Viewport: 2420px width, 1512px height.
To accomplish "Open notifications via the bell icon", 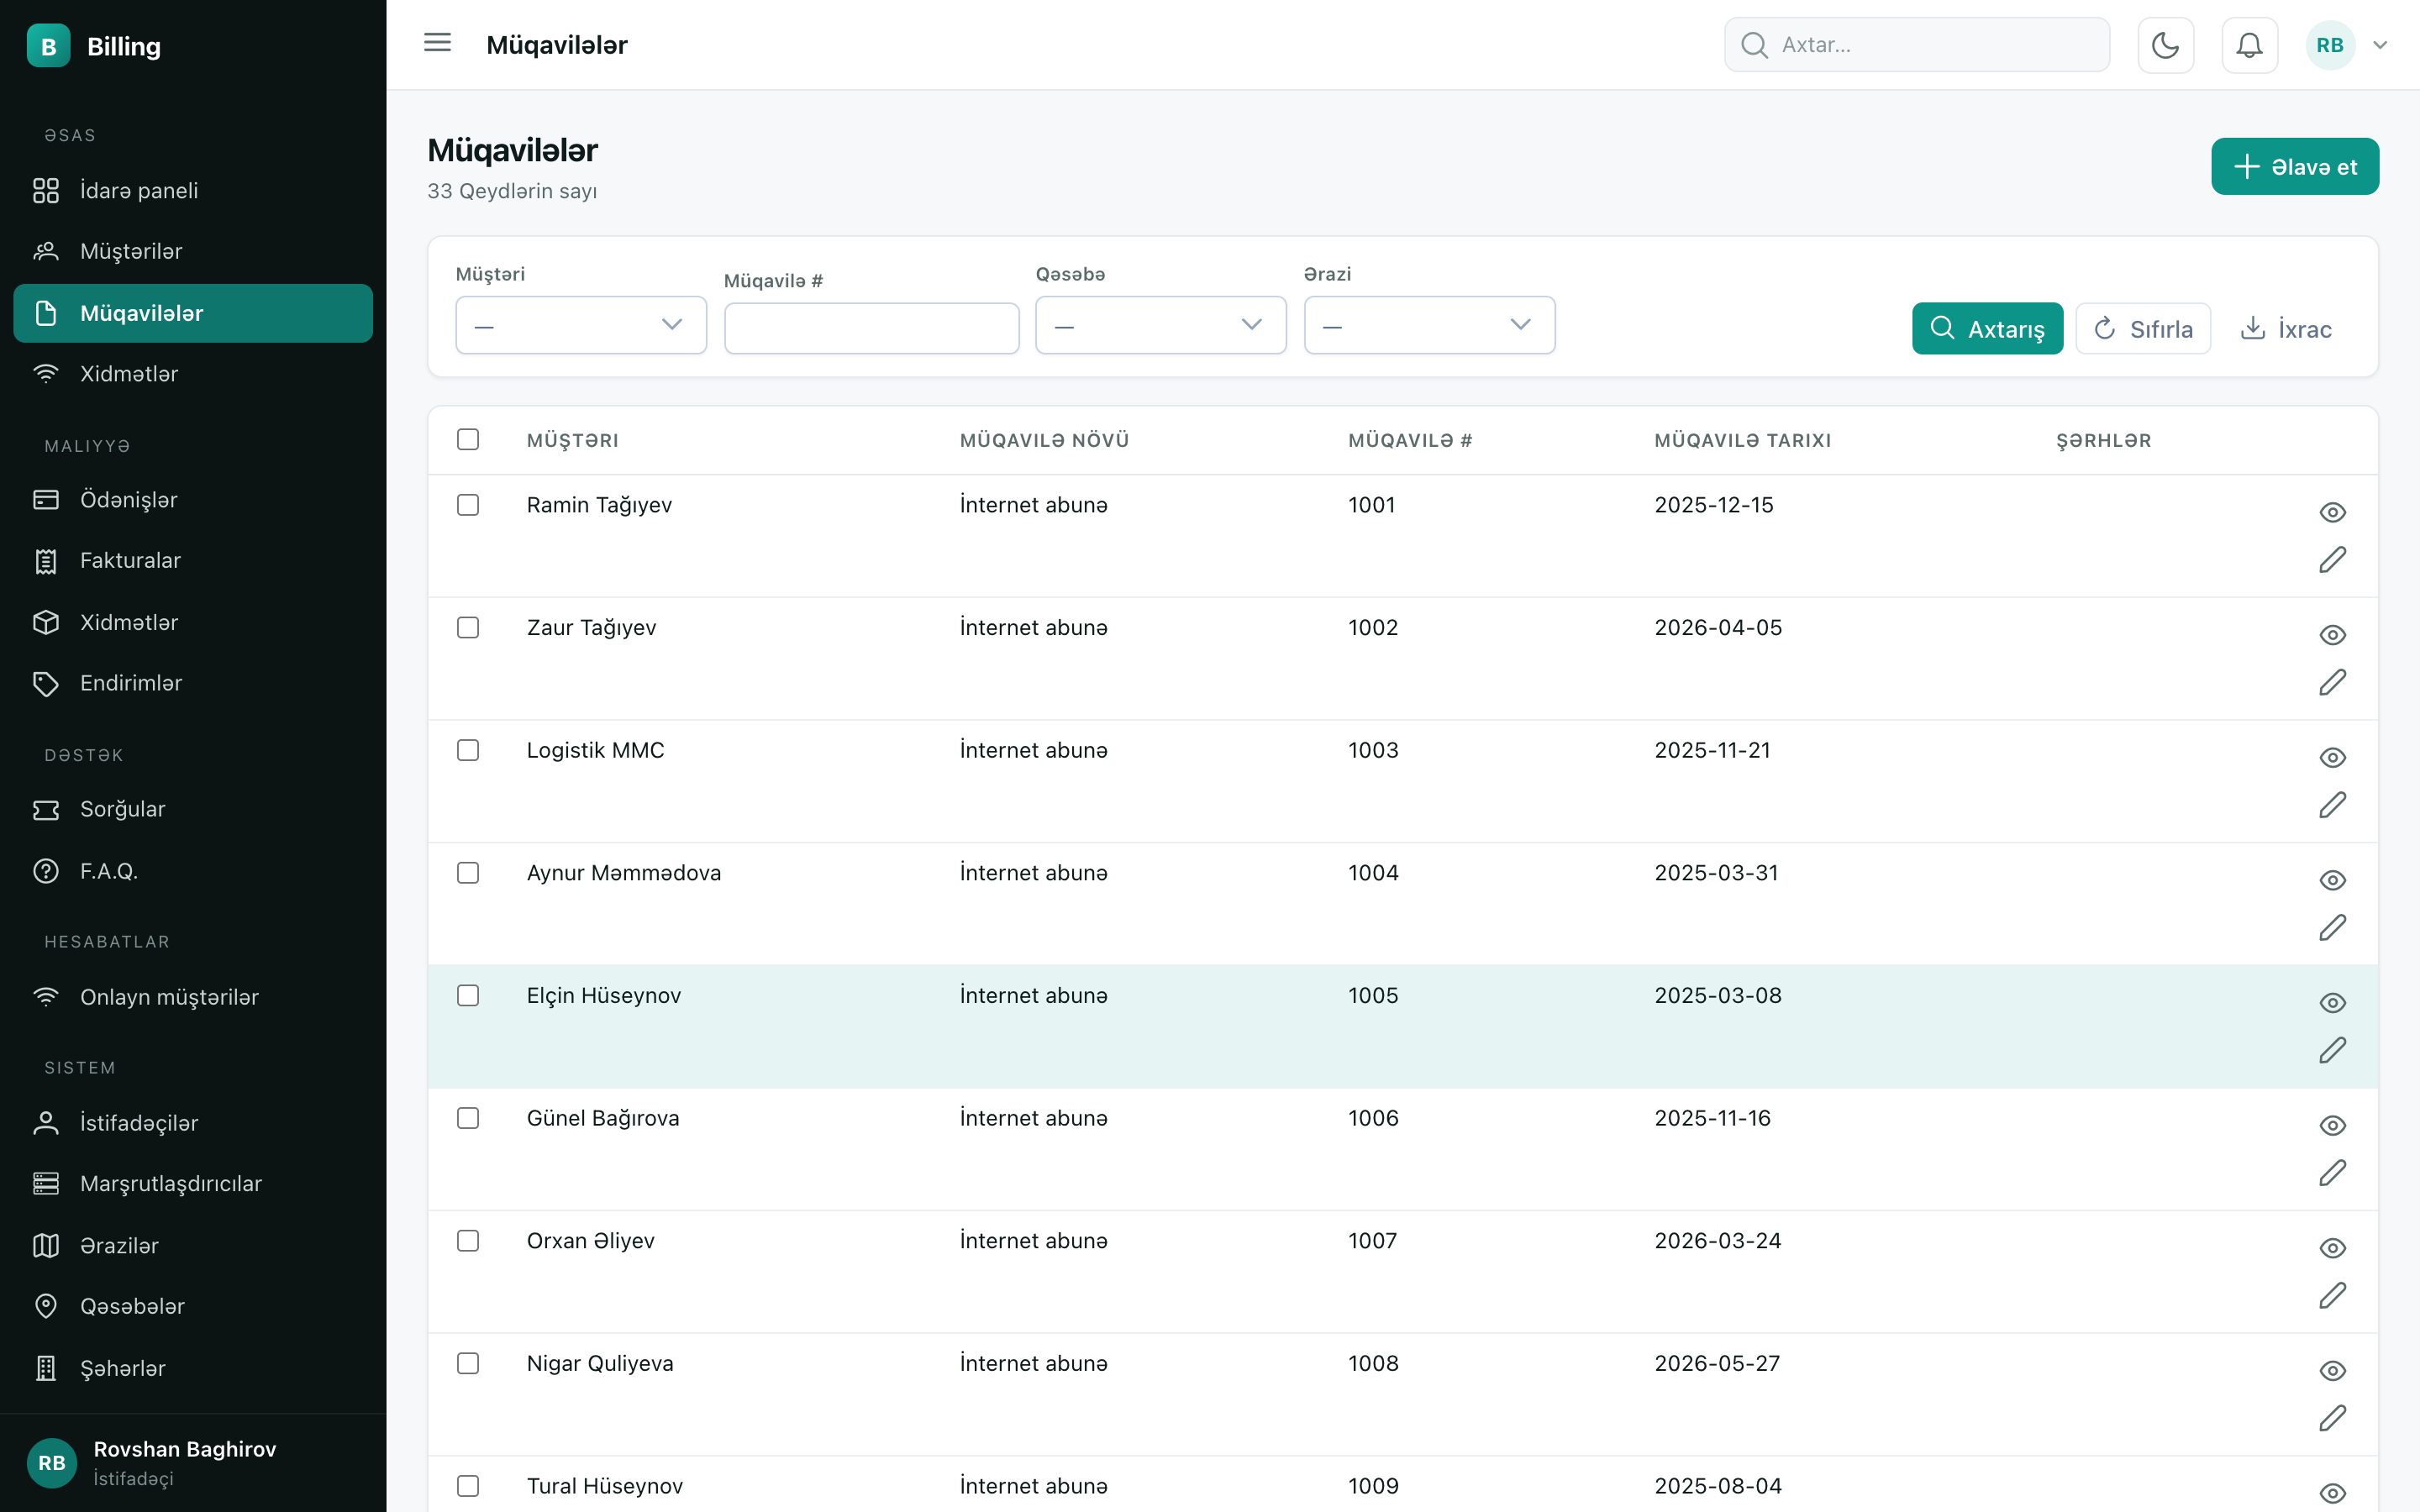I will [2249, 45].
